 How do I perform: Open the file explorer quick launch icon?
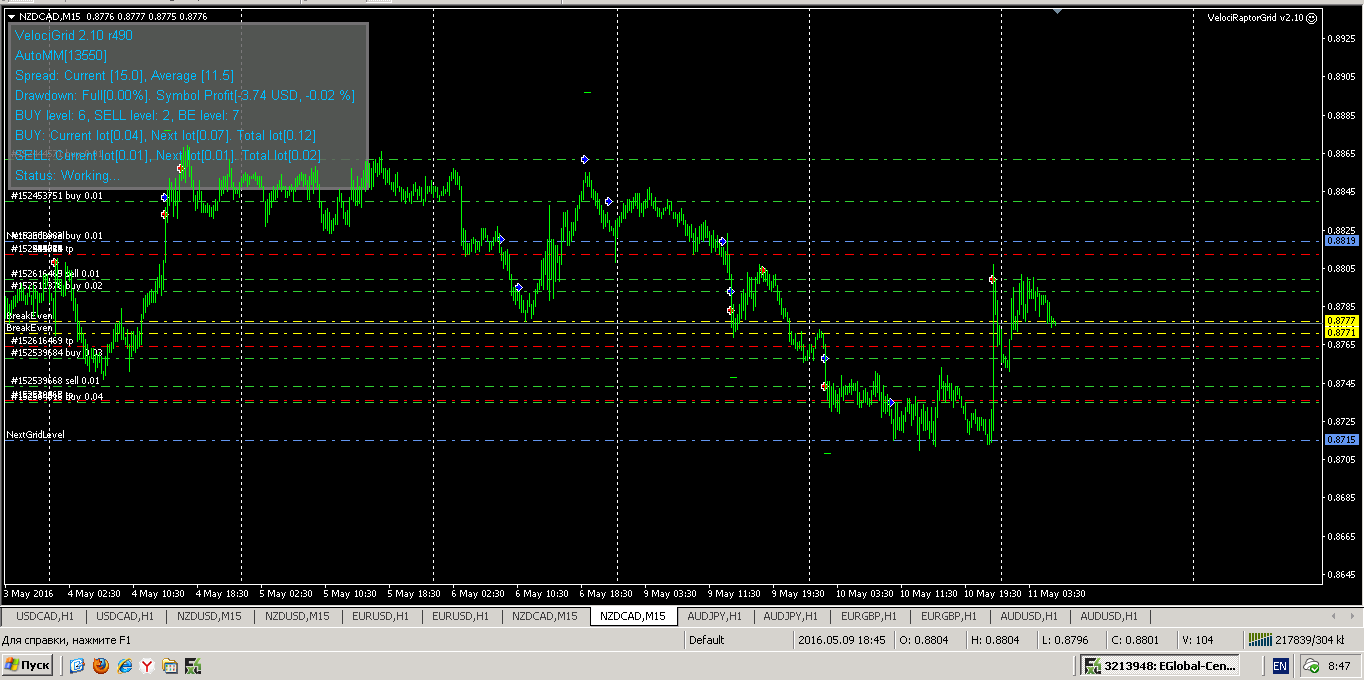(170, 665)
